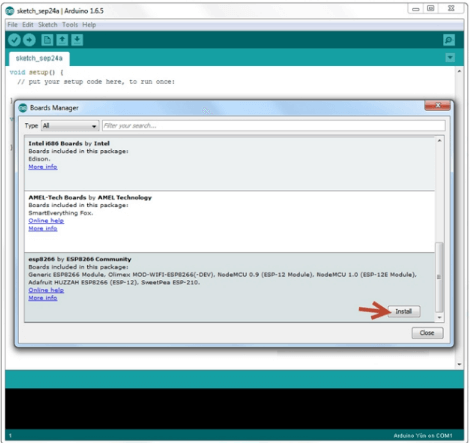The height and width of the screenshot is (443, 470).
Task: Click the 'put your setup code here' comment
Action: click(x=96, y=82)
